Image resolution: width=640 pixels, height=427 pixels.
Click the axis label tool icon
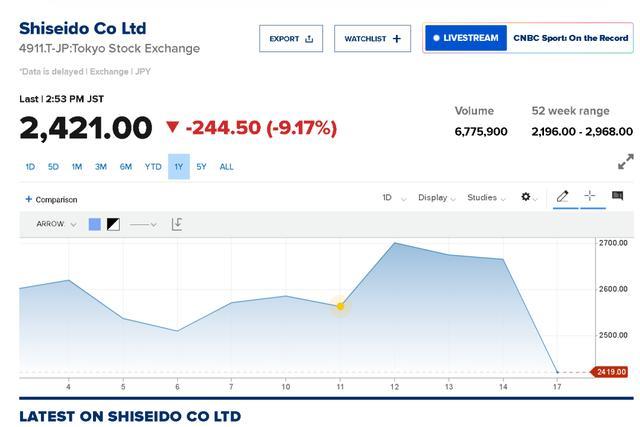tap(177, 224)
